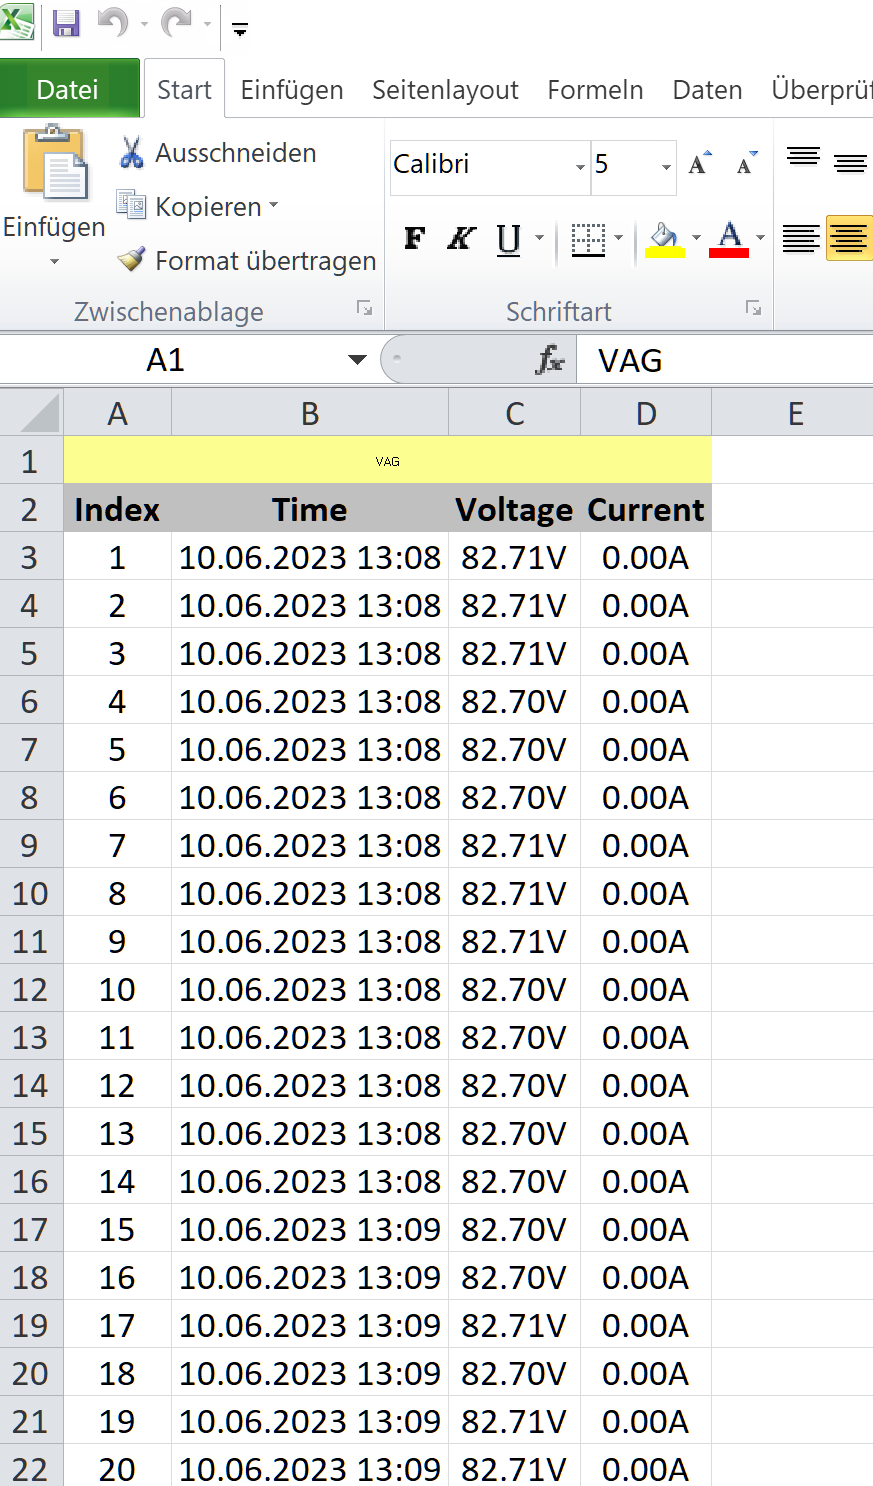The image size is (873, 1486).
Task: Open the Datei tab
Action: coord(67,90)
